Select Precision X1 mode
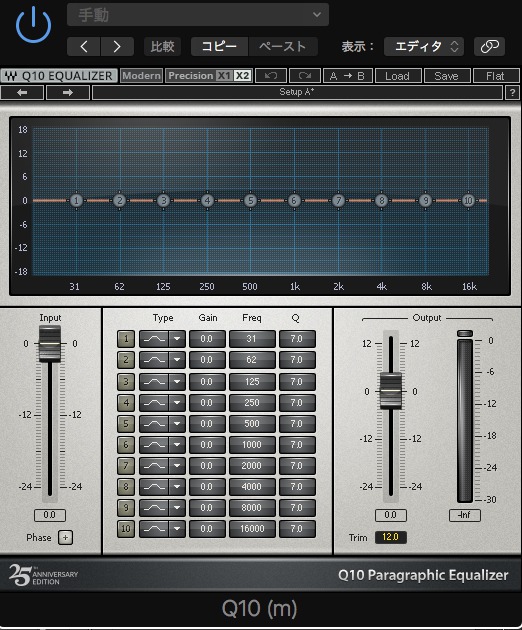This screenshot has height=630, width=522. click(x=224, y=76)
